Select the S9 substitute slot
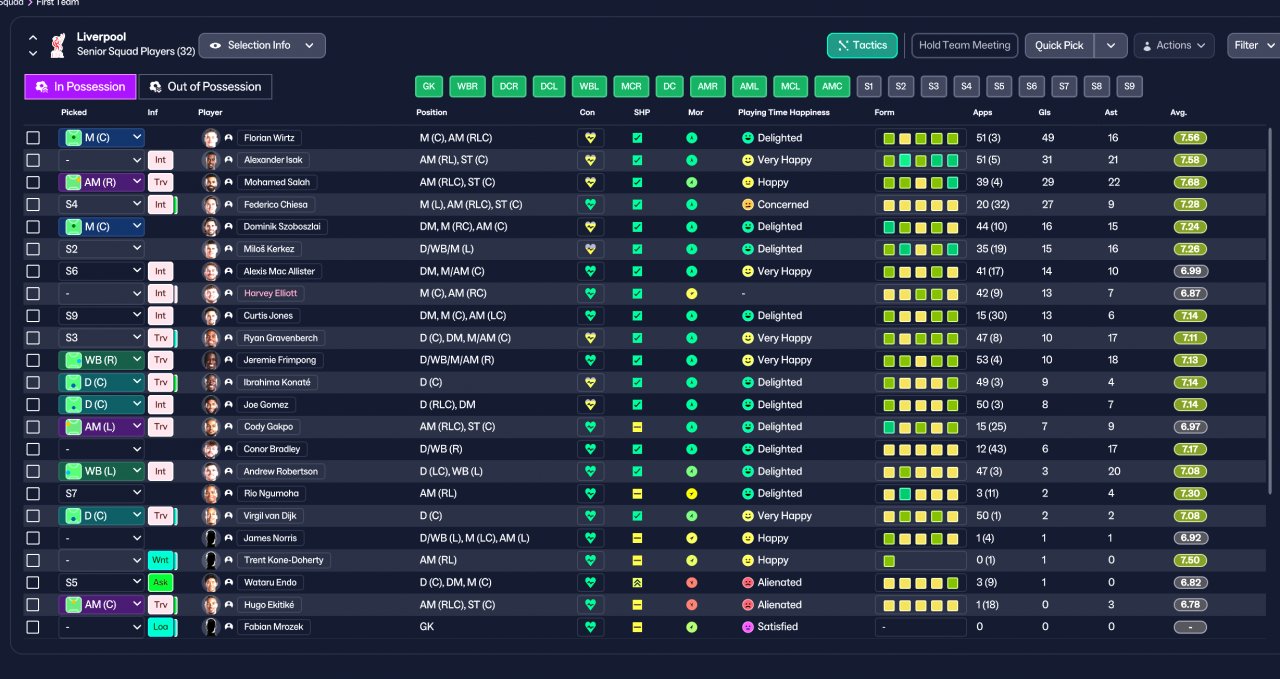 point(1129,86)
